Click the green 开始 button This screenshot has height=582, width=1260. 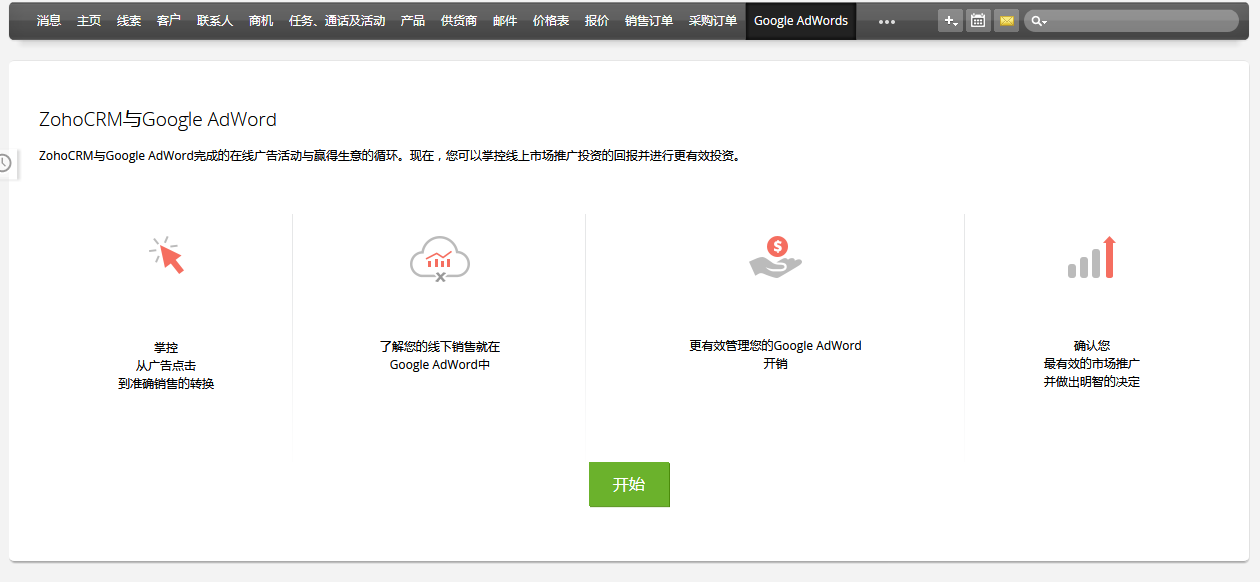[629, 484]
